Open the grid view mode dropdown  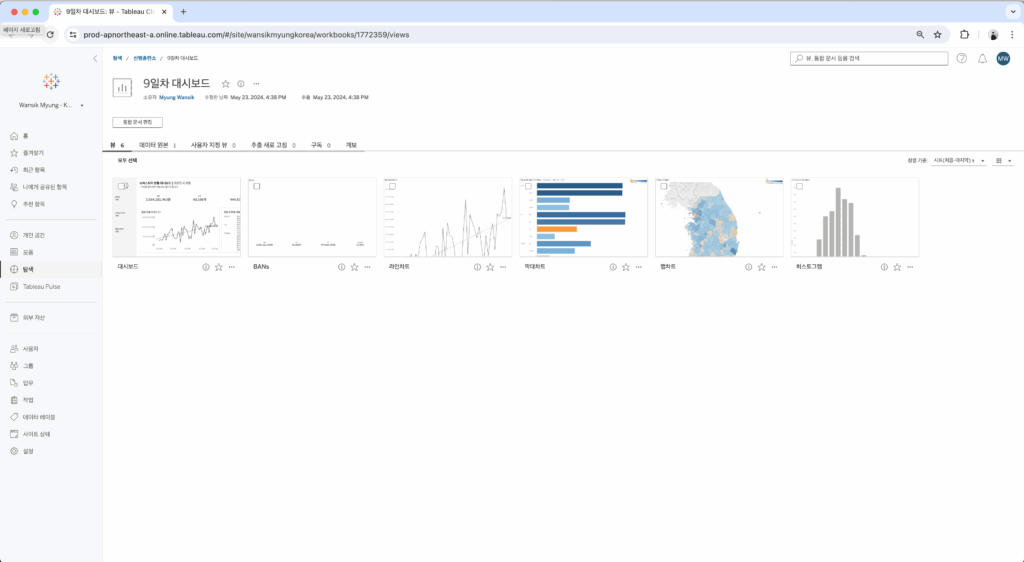click(x=1003, y=160)
